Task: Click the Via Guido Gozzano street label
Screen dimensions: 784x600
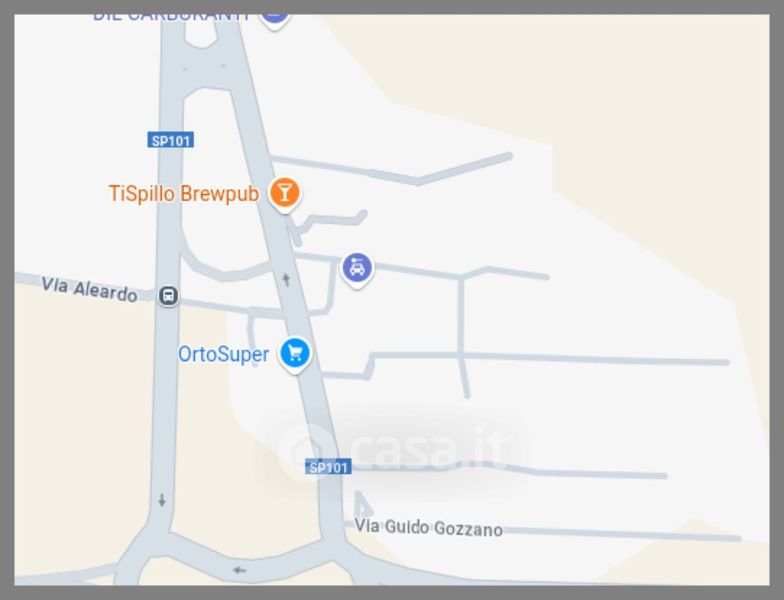Action: click(x=428, y=528)
